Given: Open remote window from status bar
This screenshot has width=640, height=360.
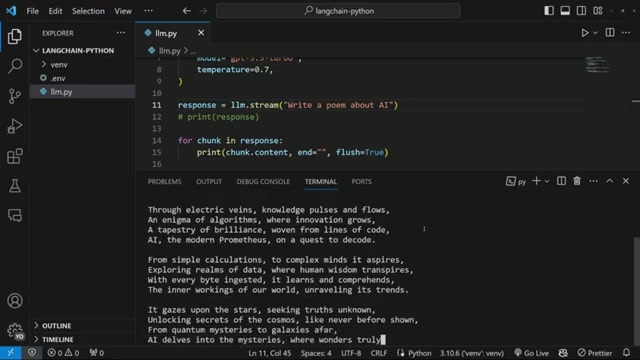Looking at the screenshot, I should pos(11,353).
